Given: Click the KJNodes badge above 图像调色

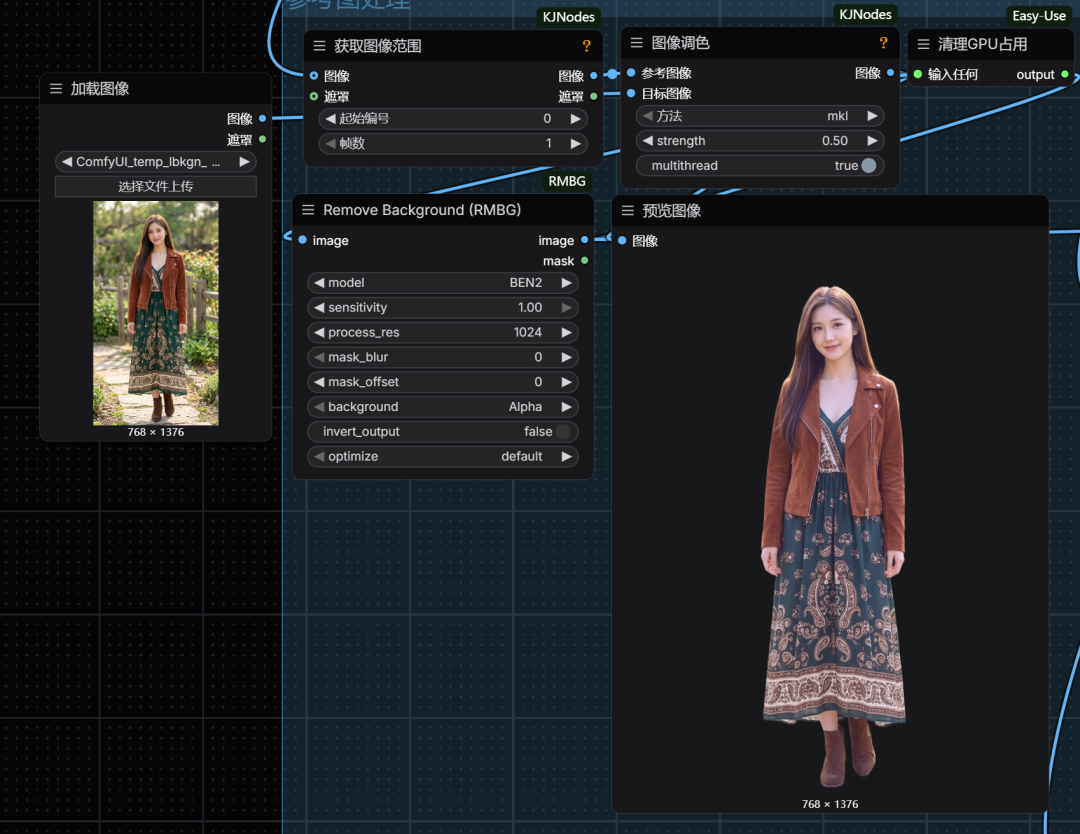Looking at the screenshot, I should tap(864, 15).
